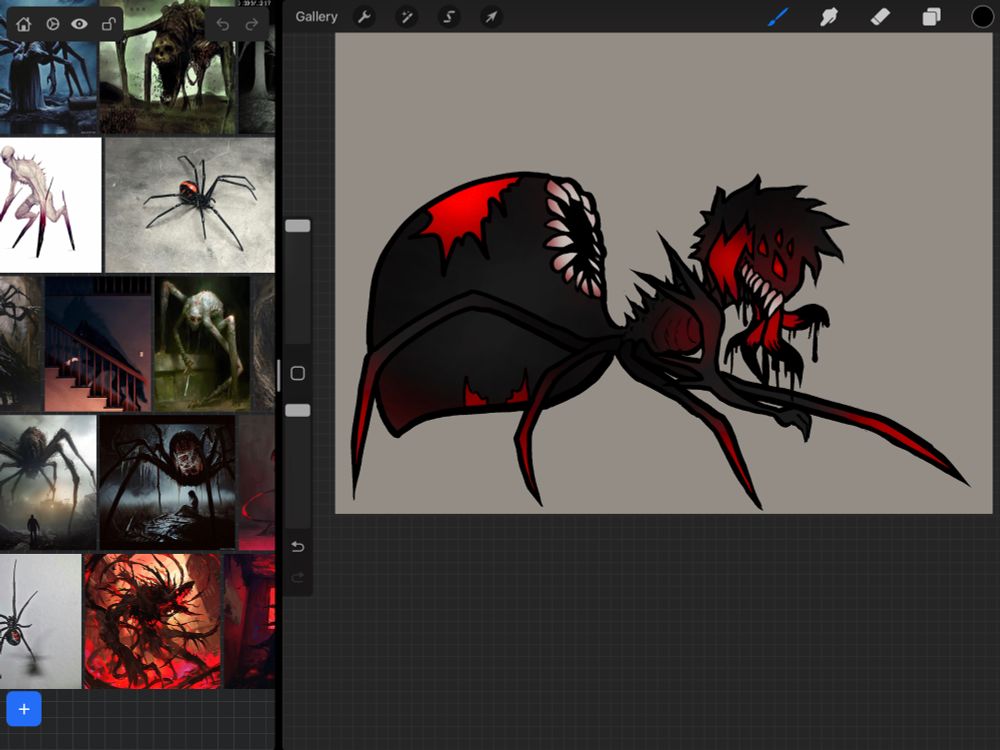
Task: Open the Layers panel
Action: [931, 17]
